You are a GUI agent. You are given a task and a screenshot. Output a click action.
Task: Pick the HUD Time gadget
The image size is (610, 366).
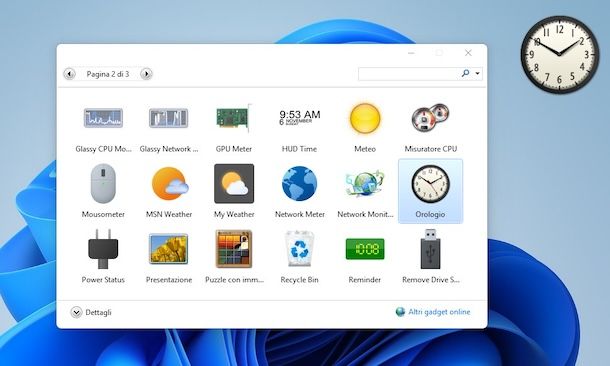[x=300, y=117]
